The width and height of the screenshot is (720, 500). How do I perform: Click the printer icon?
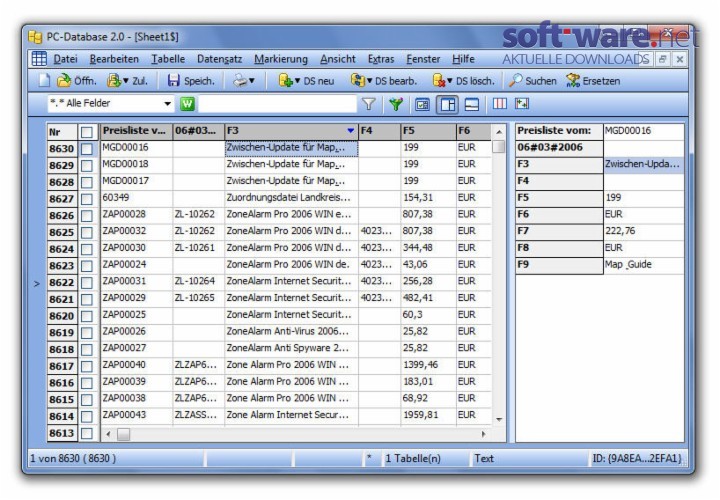pyautogui.click(x=240, y=81)
